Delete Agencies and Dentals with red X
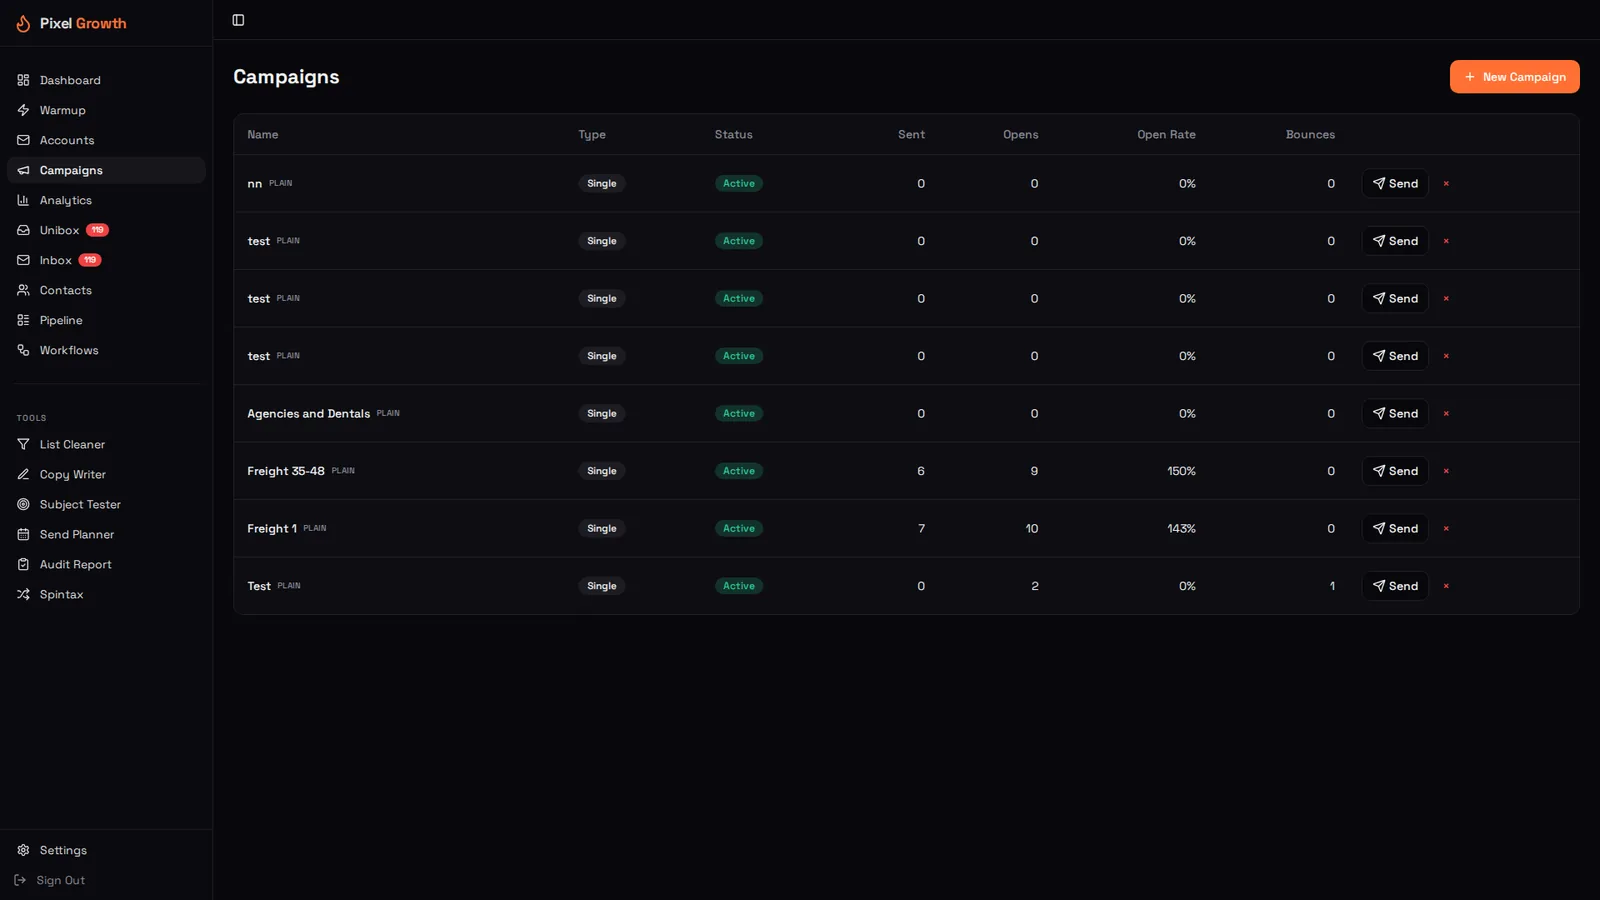Image resolution: width=1600 pixels, height=900 pixels. [x=1446, y=414]
